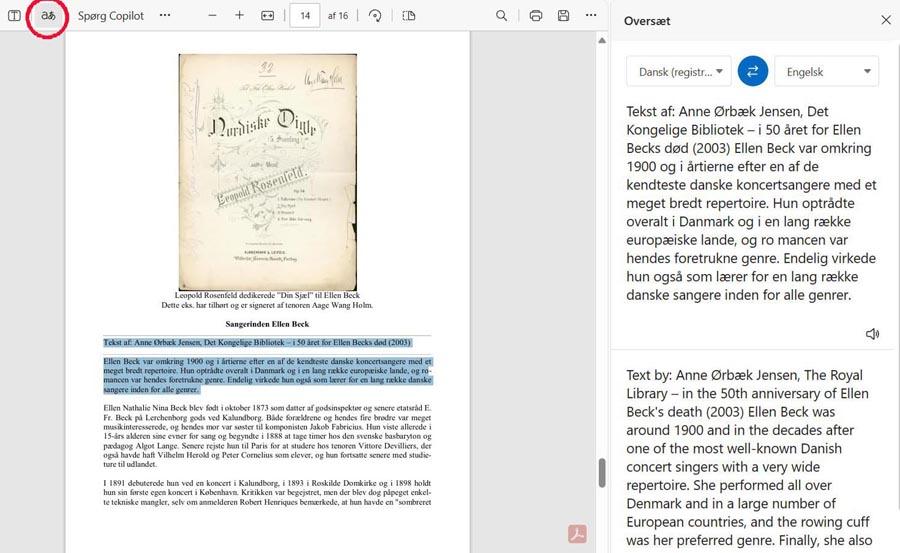900x553 pixels.
Task: Print the PDF document
Action: [536, 16]
